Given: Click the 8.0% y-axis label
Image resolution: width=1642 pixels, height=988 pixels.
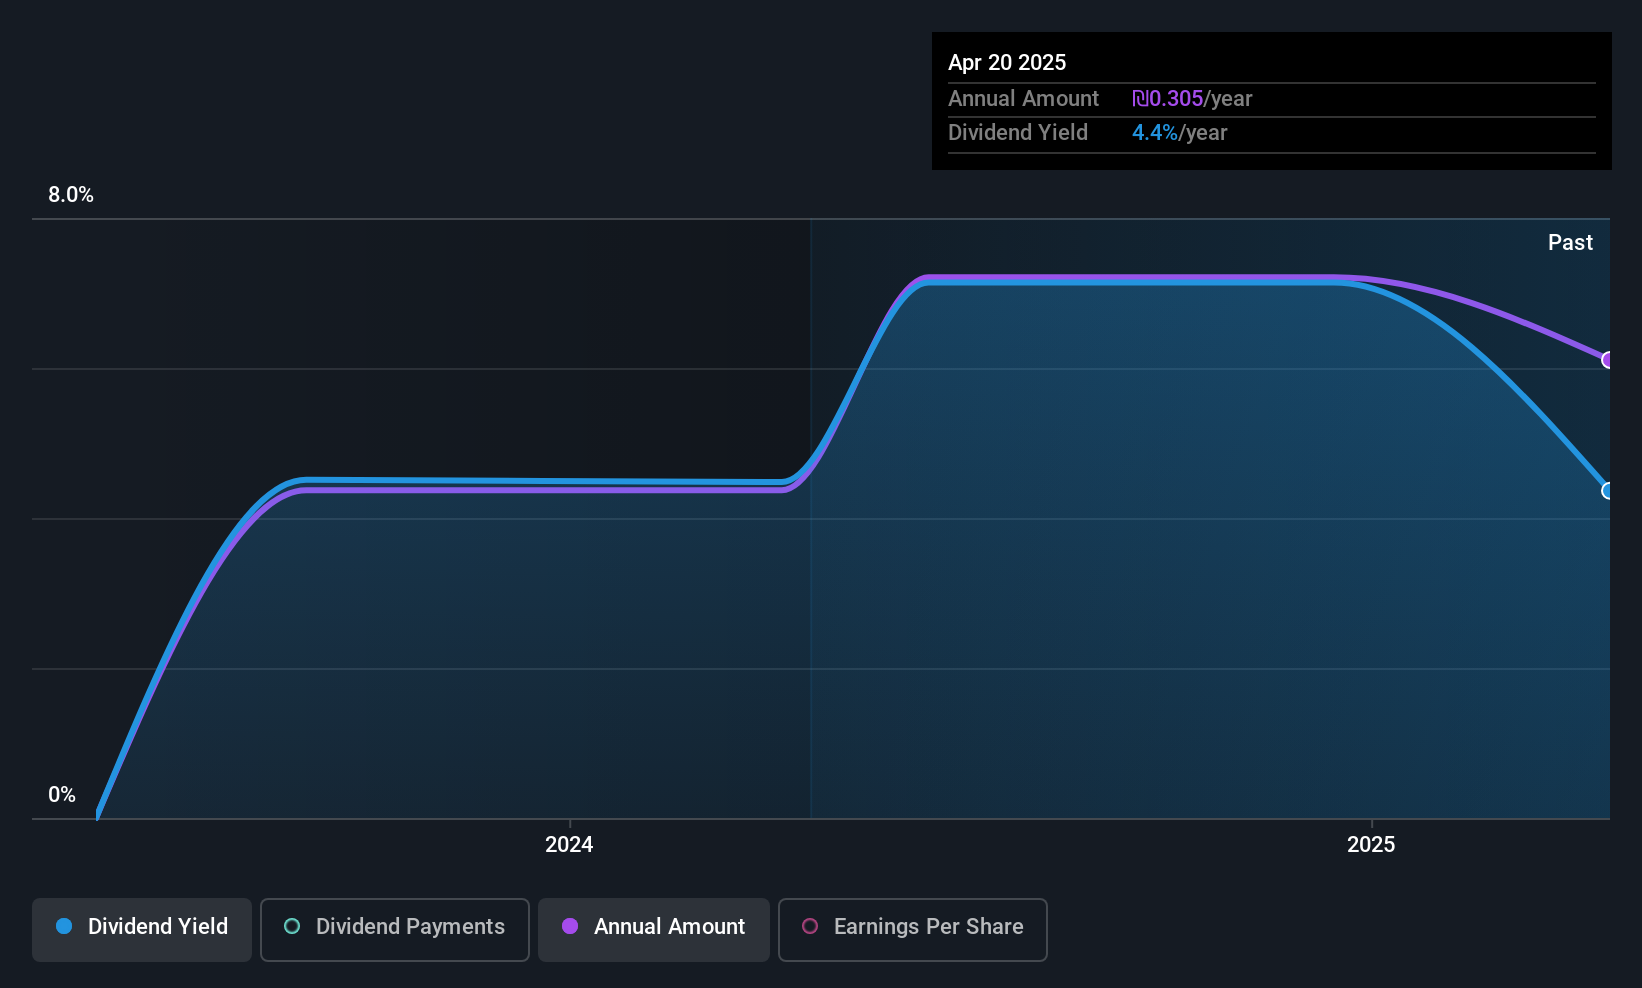Looking at the screenshot, I should click(x=71, y=195).
